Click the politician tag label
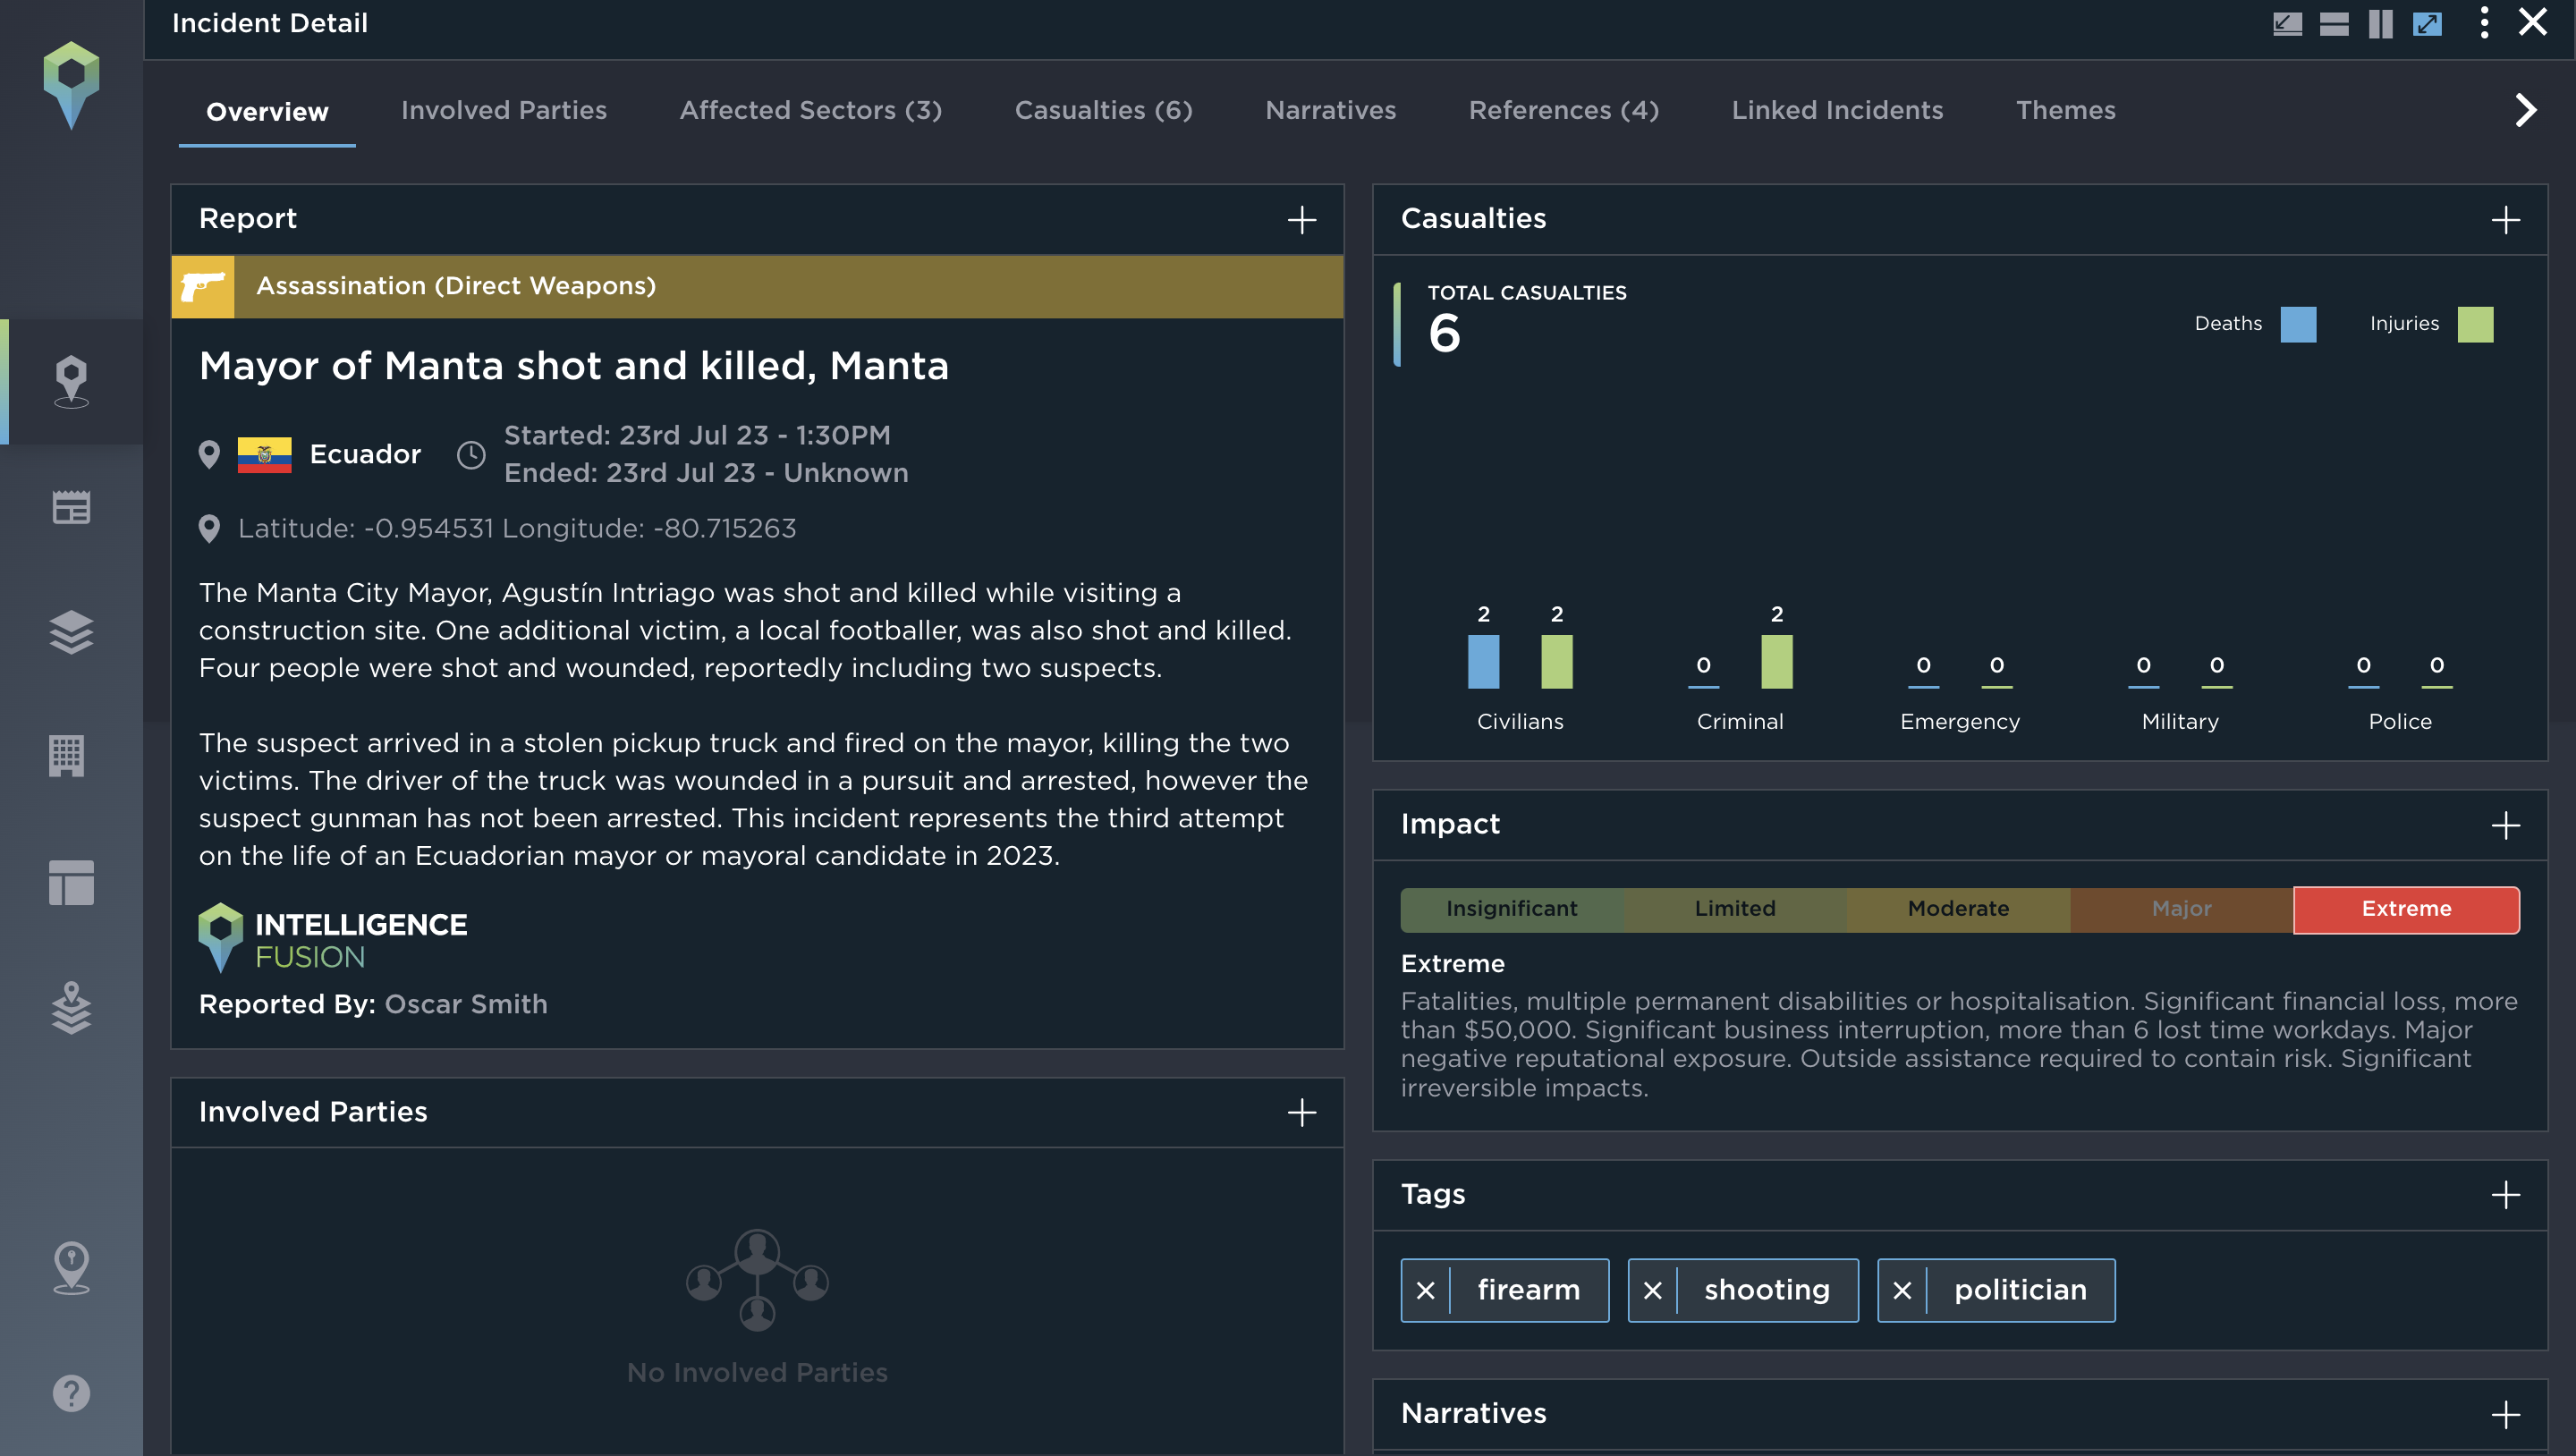Viewport: 2576px width, 1456px height. pyautogui.click(x=2021, y=1291)
